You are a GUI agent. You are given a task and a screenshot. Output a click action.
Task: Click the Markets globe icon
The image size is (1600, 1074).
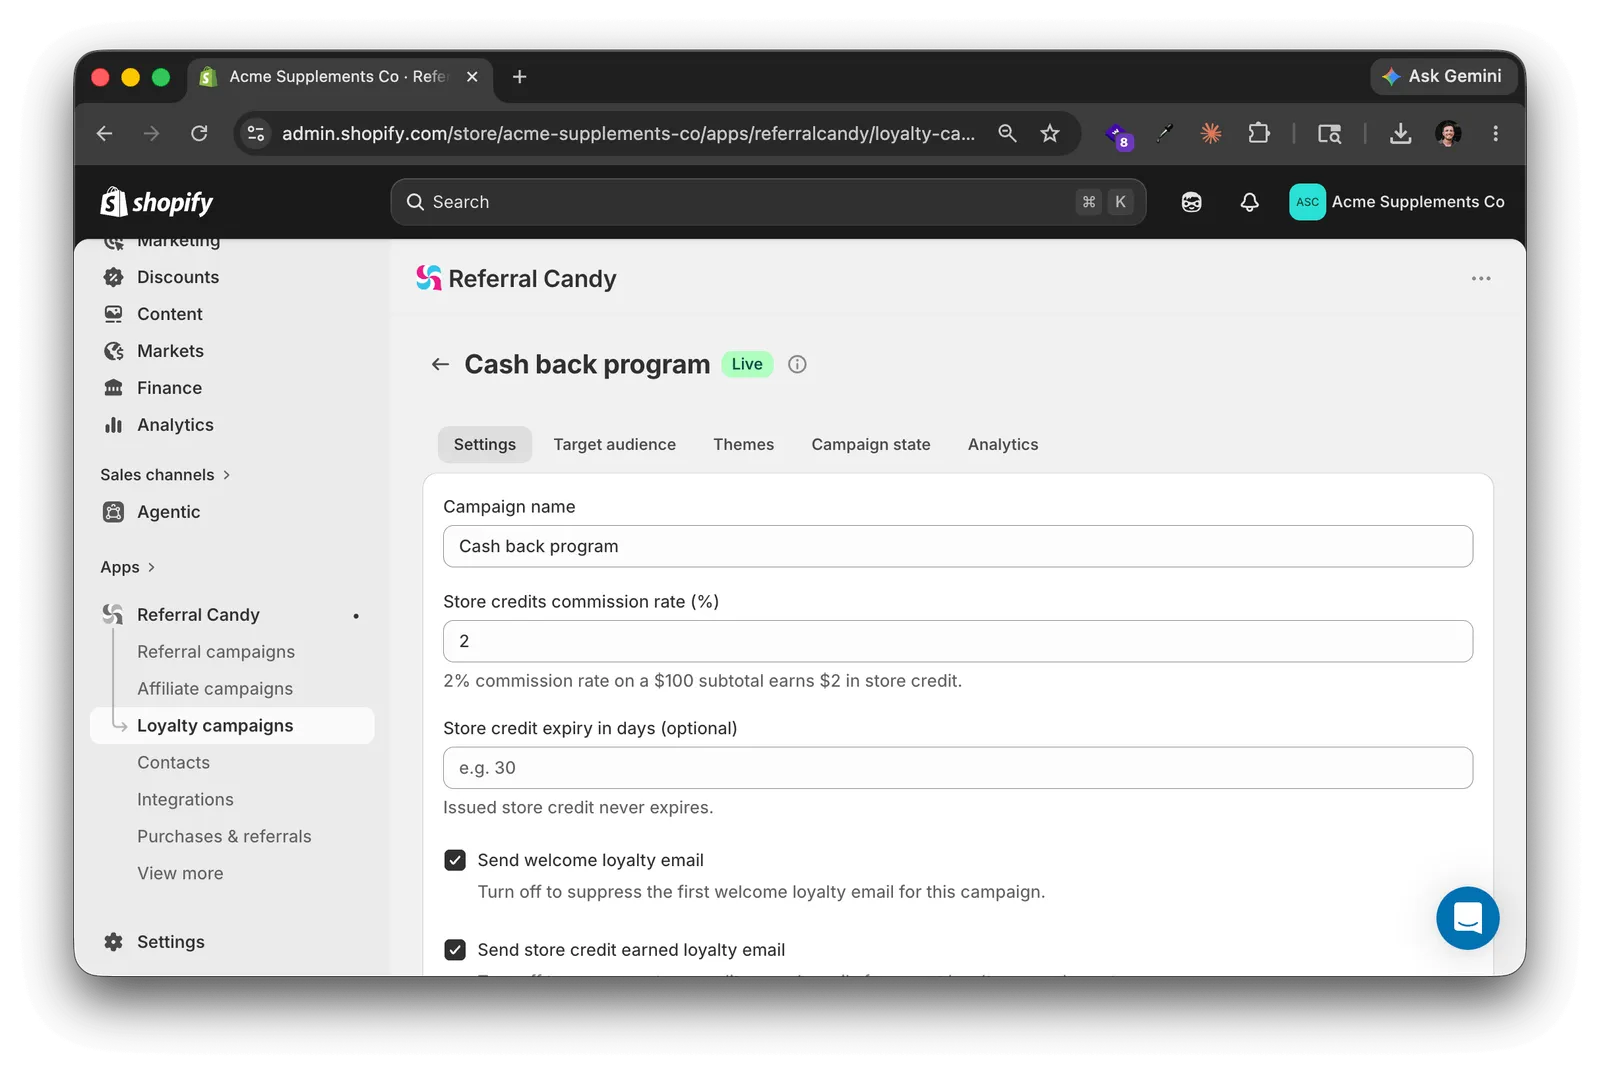click(114, 351)
